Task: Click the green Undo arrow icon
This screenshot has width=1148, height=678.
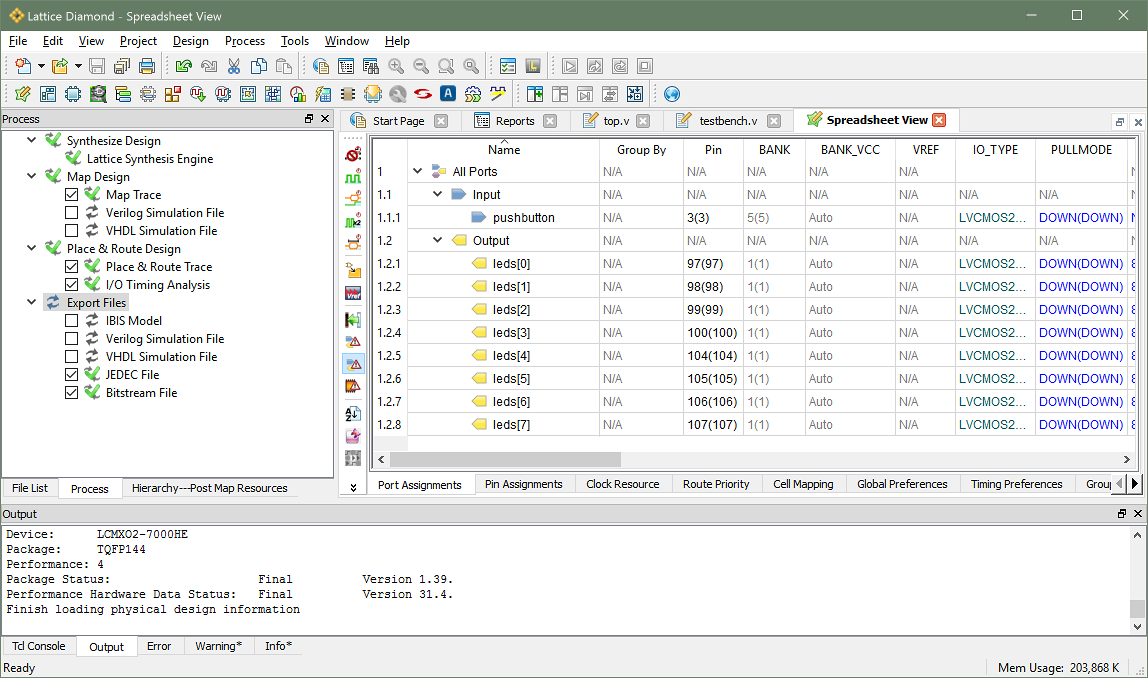Action: click(x=184, y=67)
